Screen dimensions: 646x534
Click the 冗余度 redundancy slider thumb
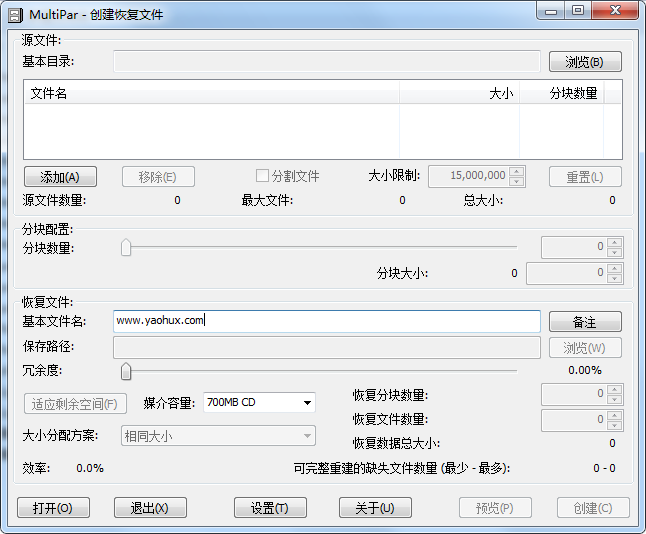126,372
